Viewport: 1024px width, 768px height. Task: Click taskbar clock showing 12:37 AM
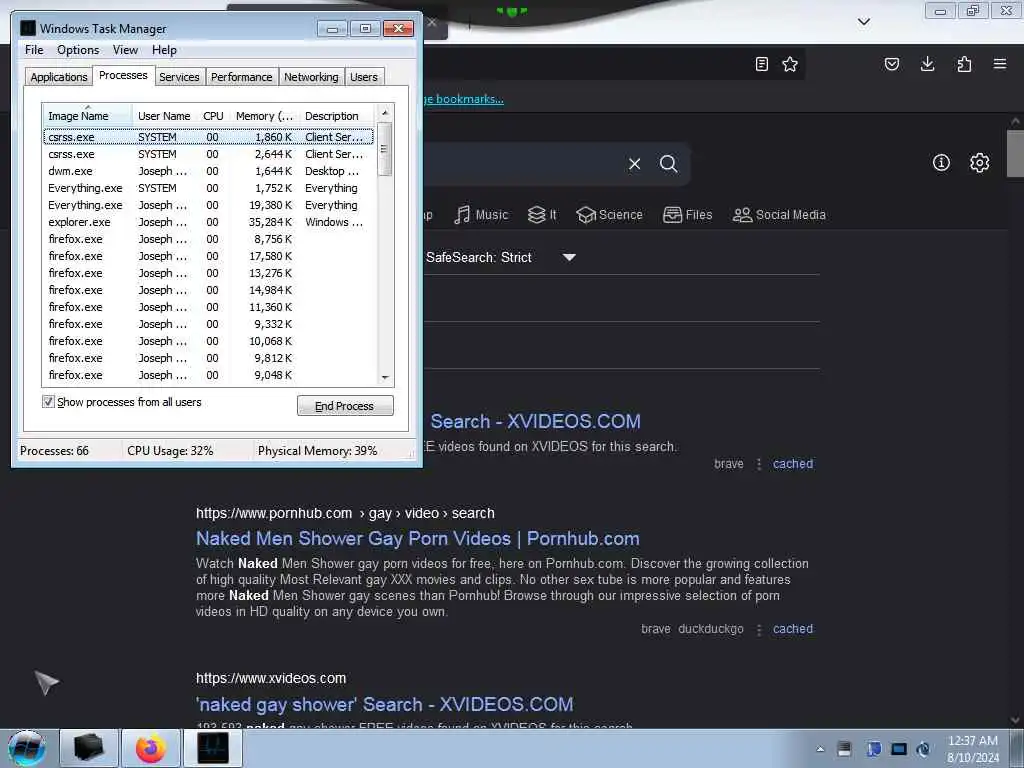(972, 749)
